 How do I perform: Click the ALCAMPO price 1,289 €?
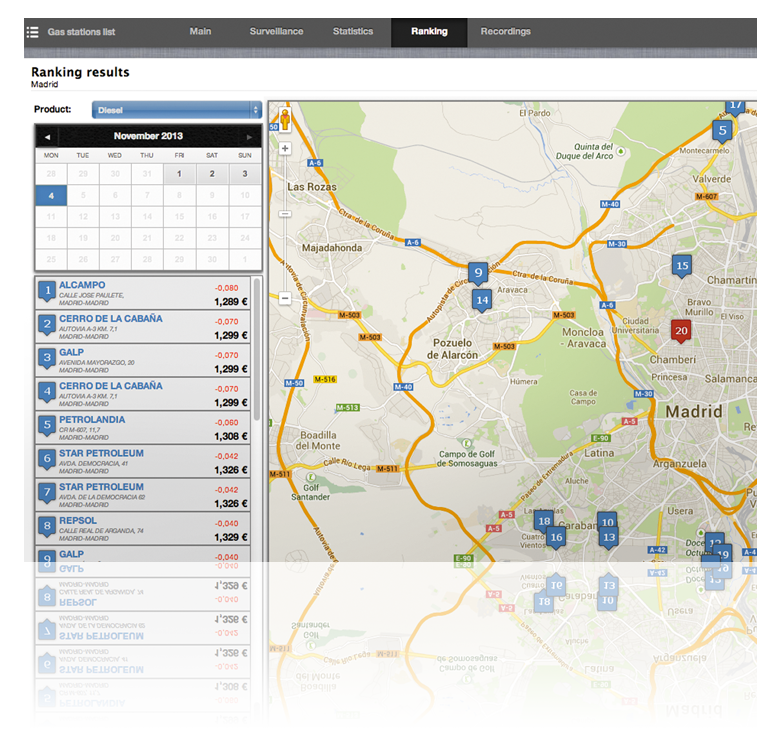click(x=231, y=302)
